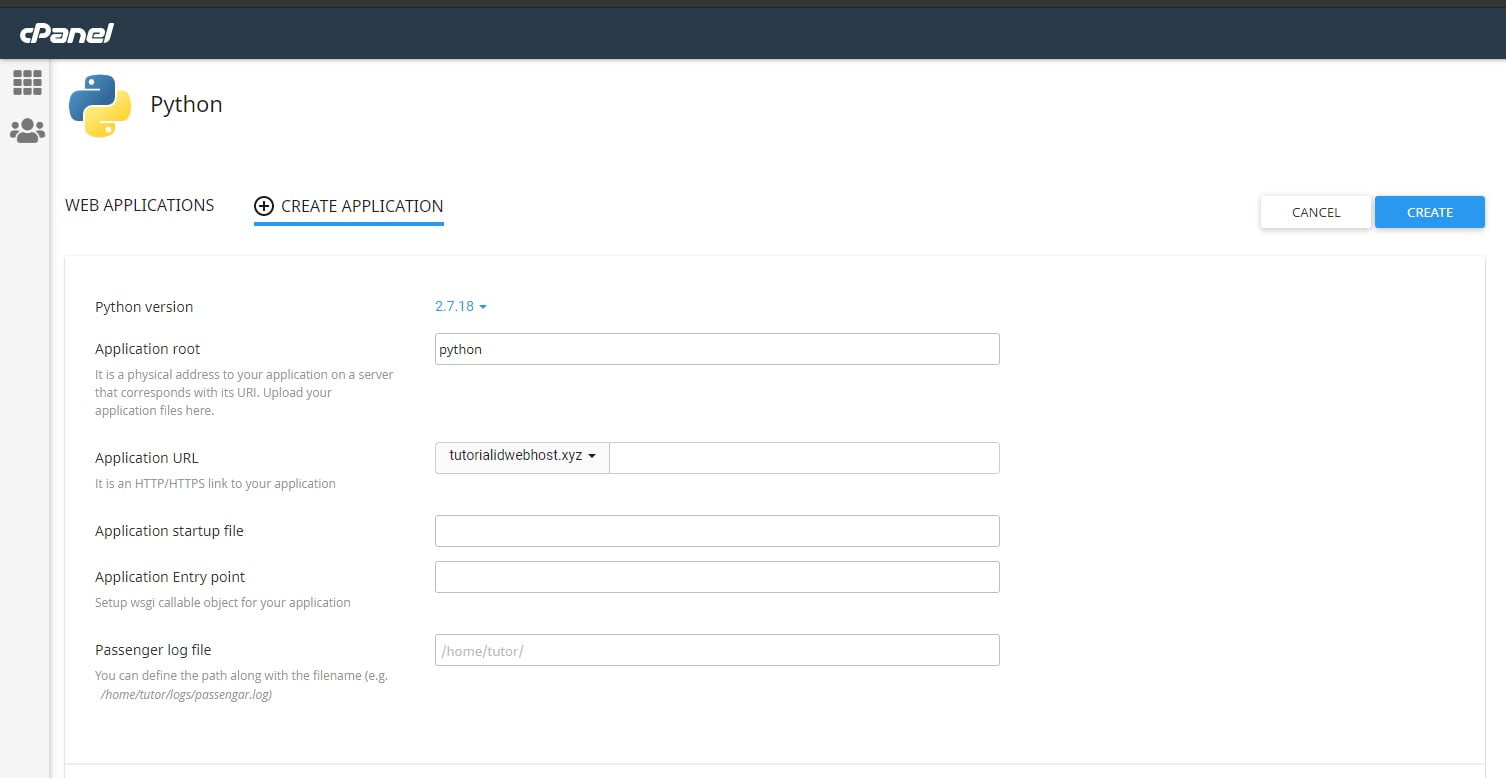
Task: Open the apps grid sidebar icon
Action: coord(27,83)
